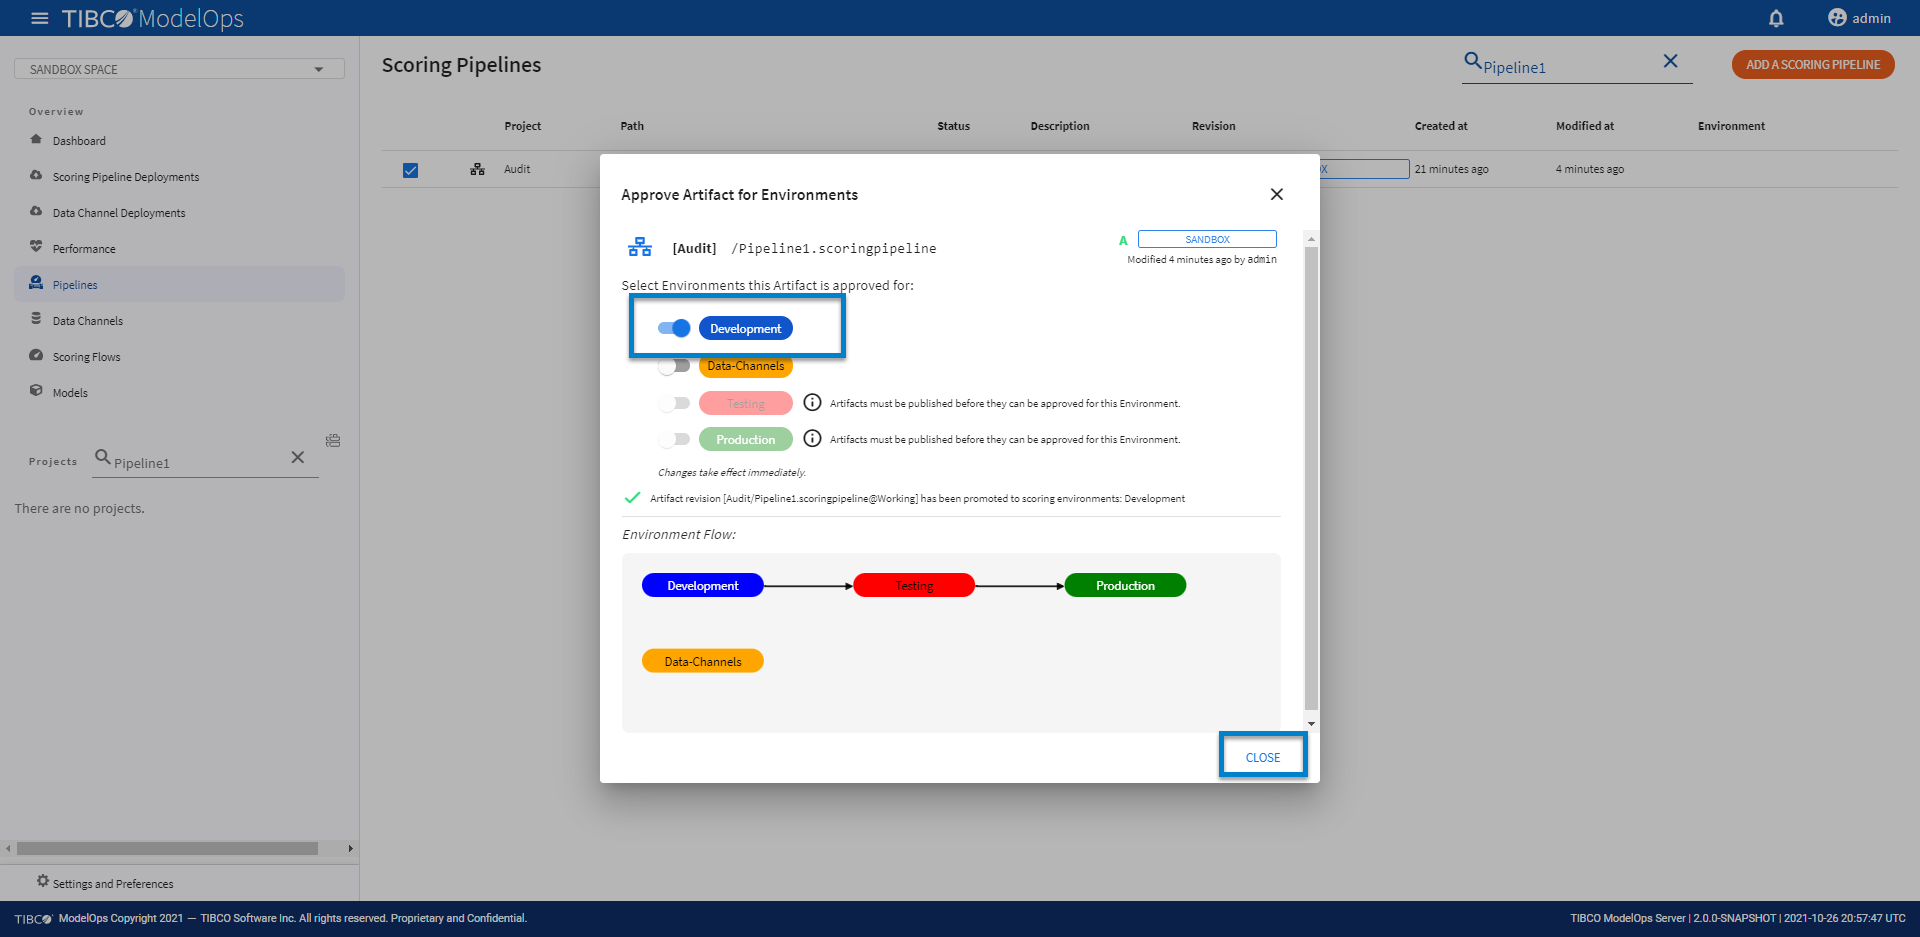Click the dialog scrollbar down arrow
Viewport: 1920px width, 937px height.
(x=1311, y=723)
